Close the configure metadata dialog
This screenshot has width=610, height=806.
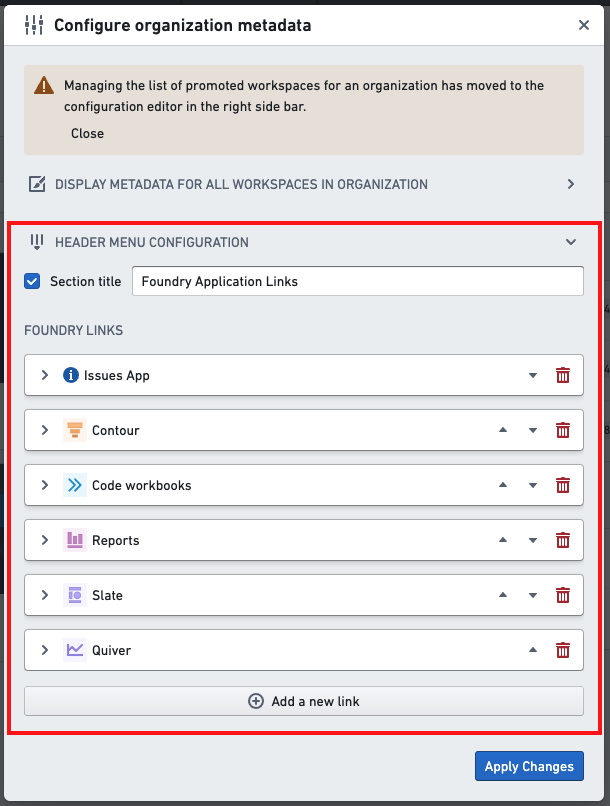tap(584, 25)
